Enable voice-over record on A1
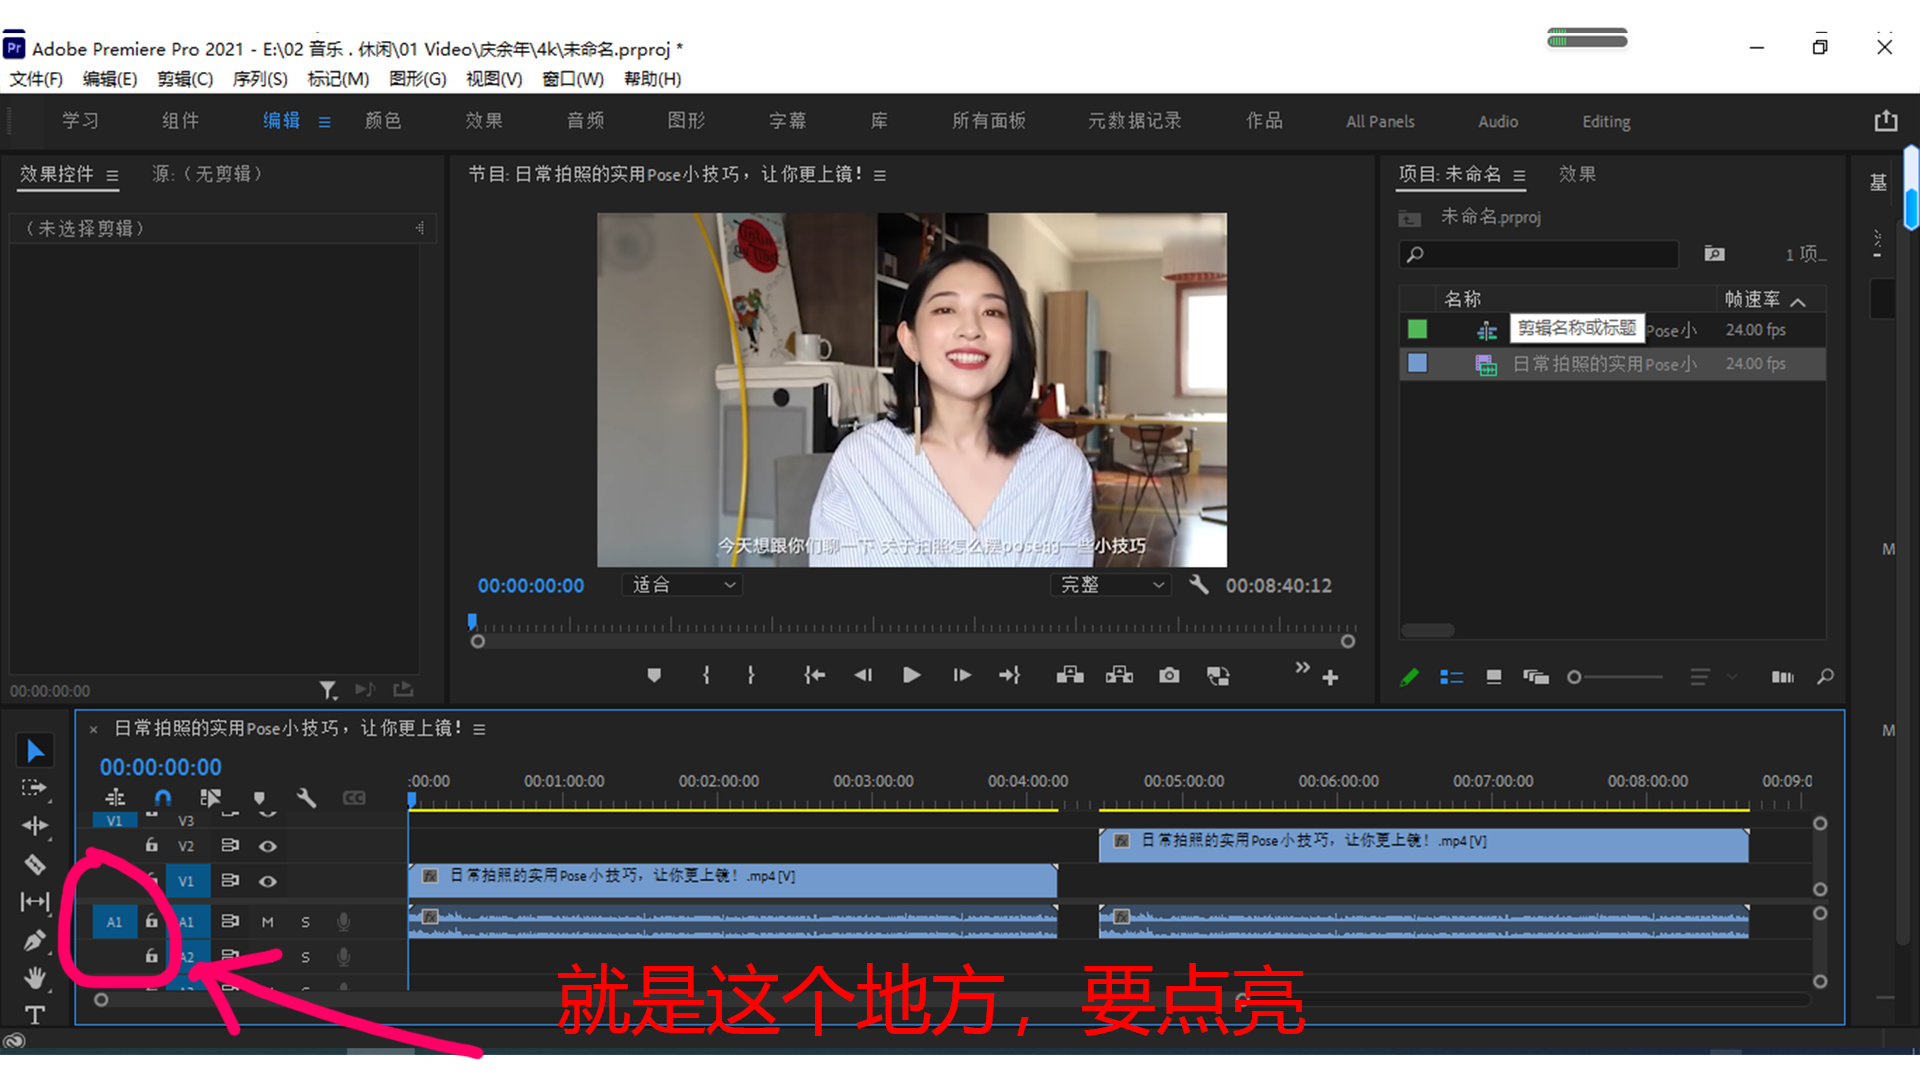The width and height of the screenshot is (1920, 1080). [343, 922]
